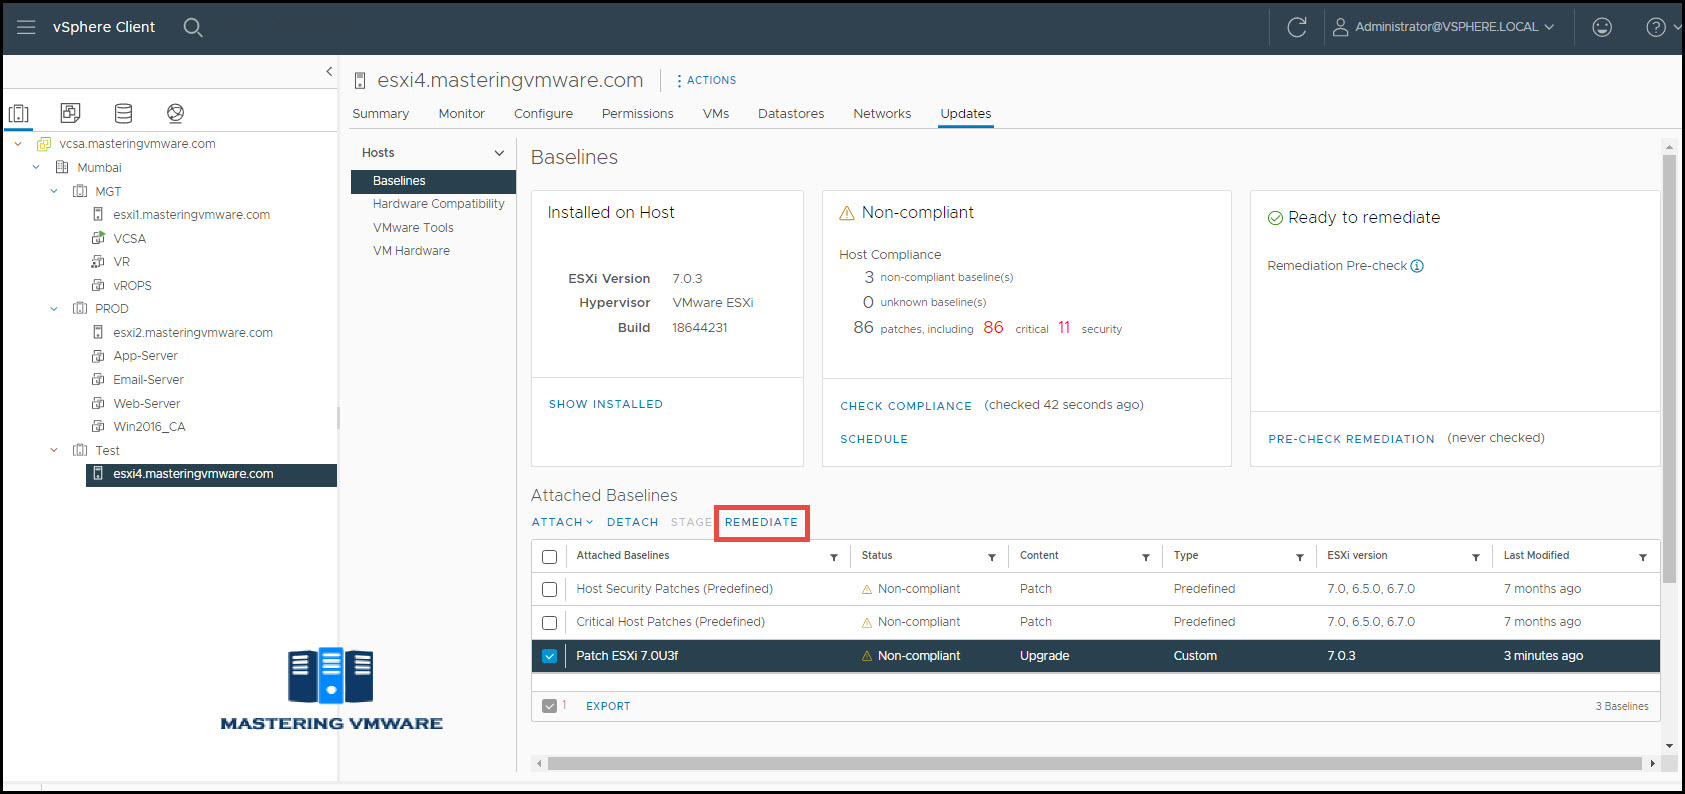
Task: Click SHOW INSTALLED link
Action: click(x=605, y=404)
